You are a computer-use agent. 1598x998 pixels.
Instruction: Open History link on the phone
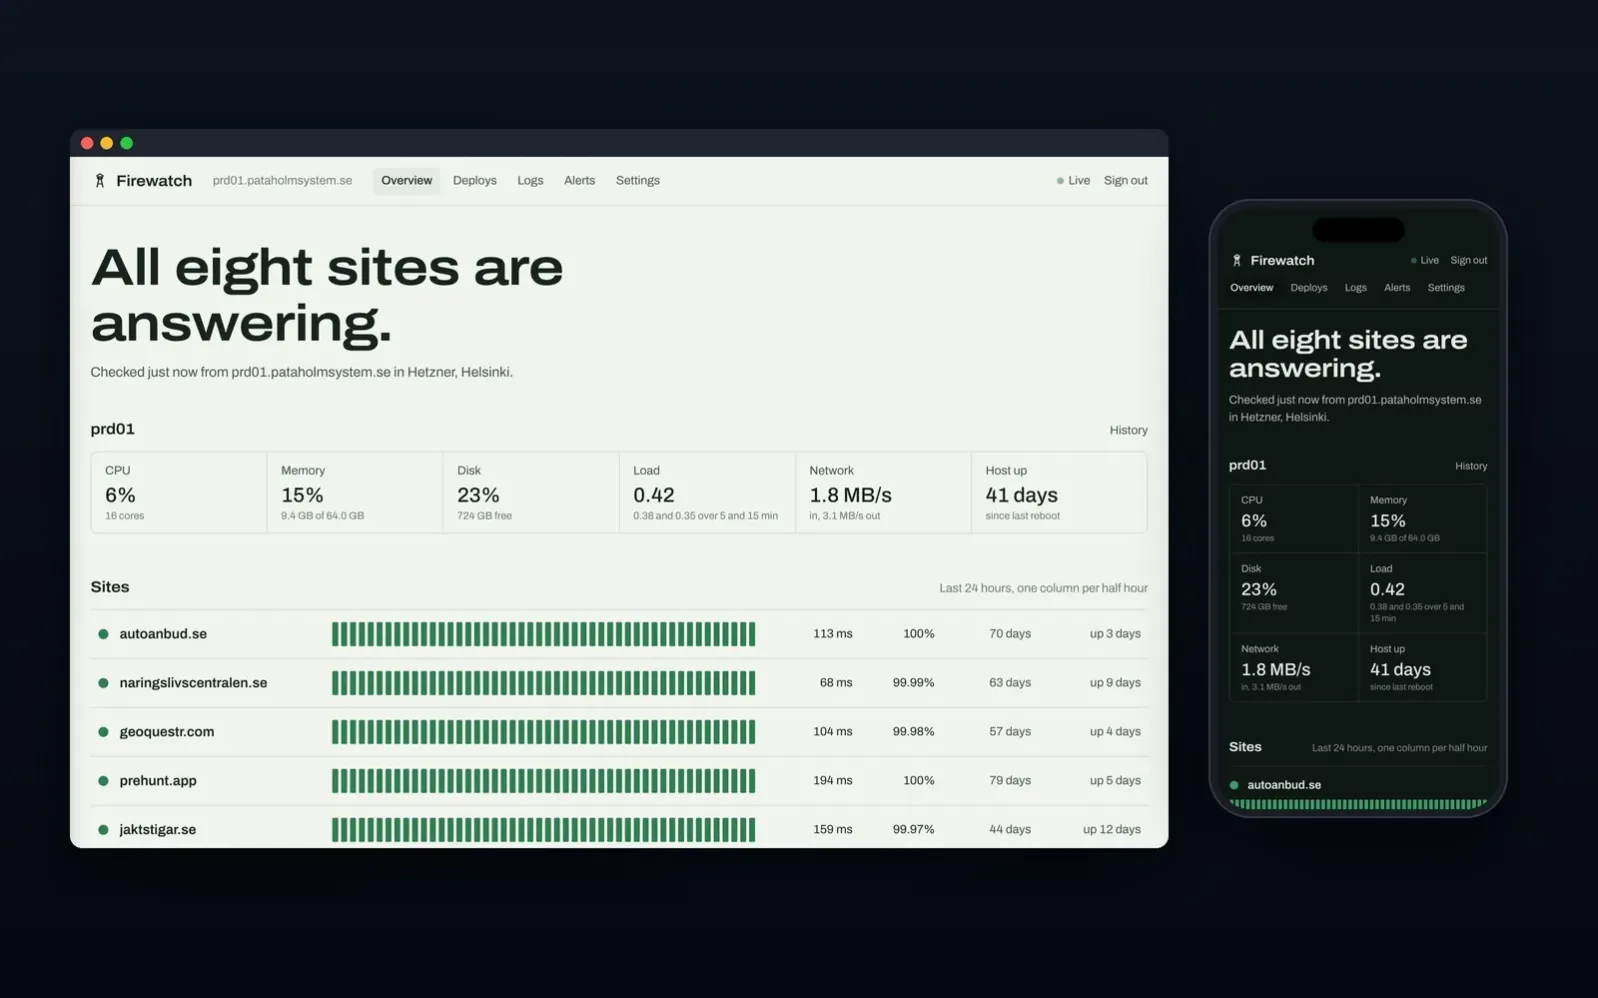tap(1470, 466)
